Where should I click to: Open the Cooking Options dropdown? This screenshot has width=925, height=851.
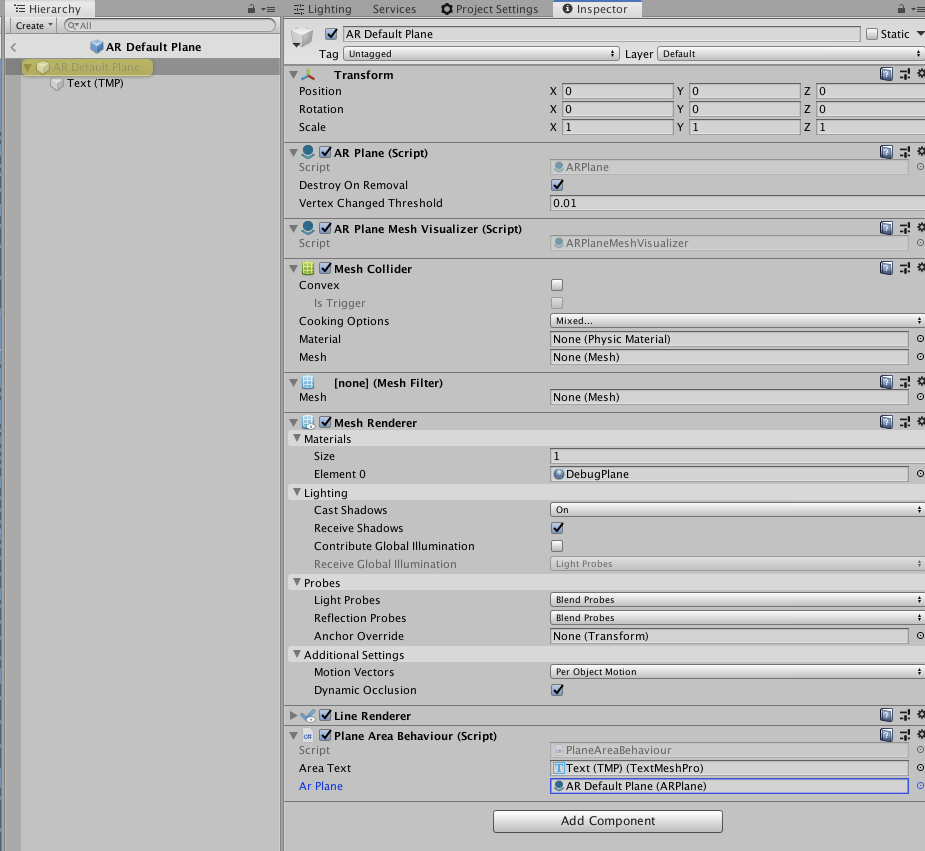pyautogui.click(x=737, y=321)
